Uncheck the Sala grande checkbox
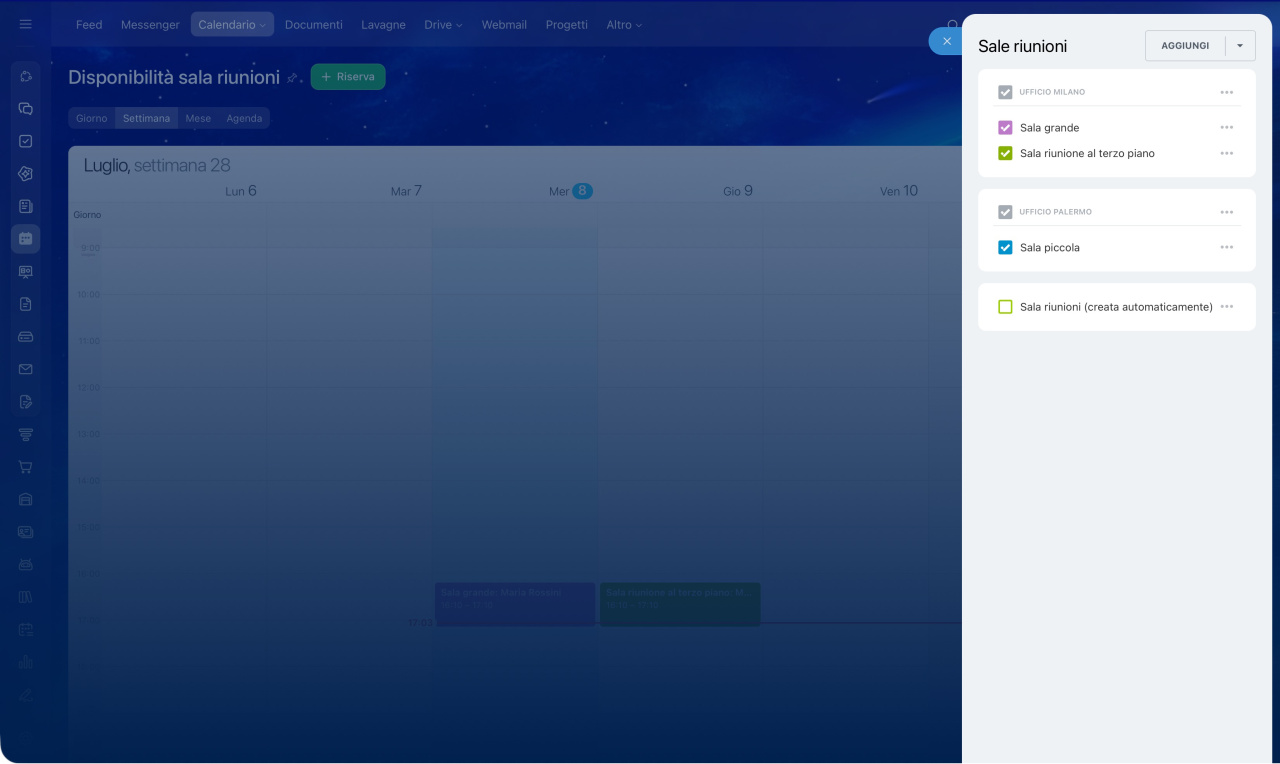The width and height of the screenshot is (1280, 764). pos(1005,128)
